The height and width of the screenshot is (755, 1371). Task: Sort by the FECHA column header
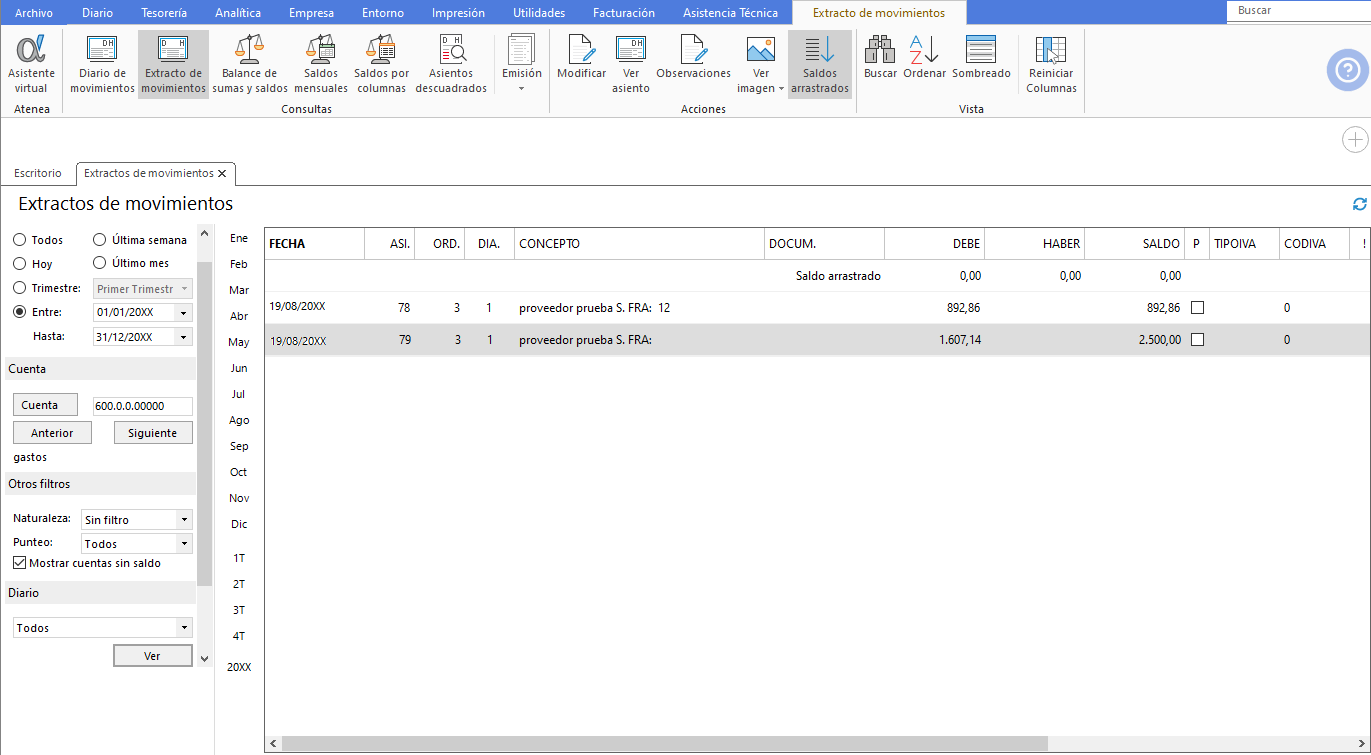click(313, 244)
